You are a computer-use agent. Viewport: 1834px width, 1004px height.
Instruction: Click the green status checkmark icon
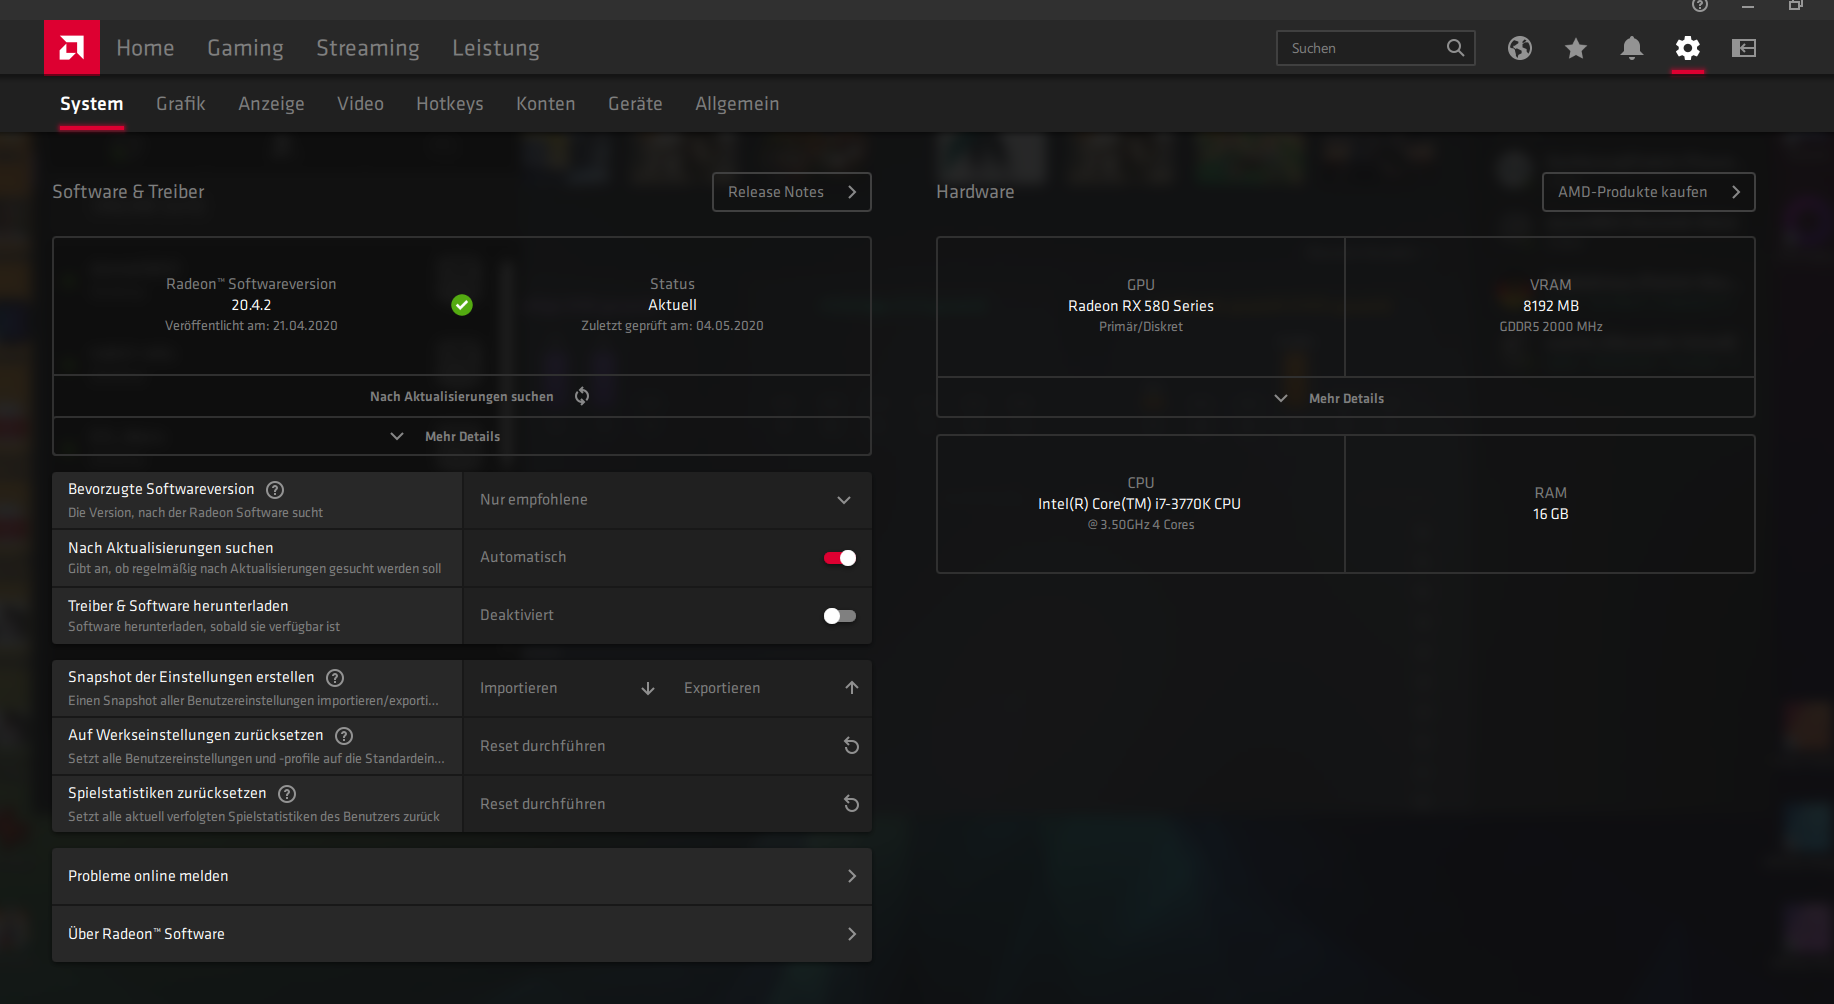click(462, 305)
